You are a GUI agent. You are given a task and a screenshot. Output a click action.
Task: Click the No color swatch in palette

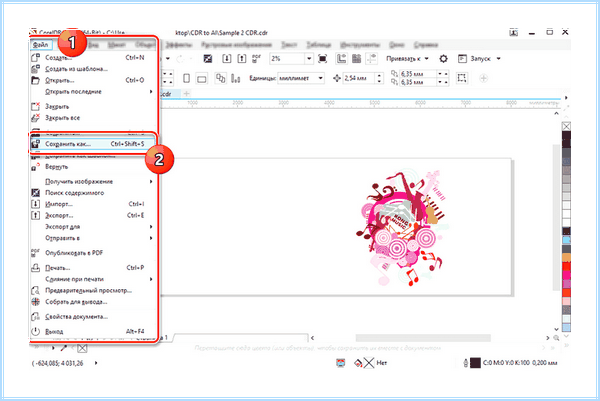click(566, 126)
